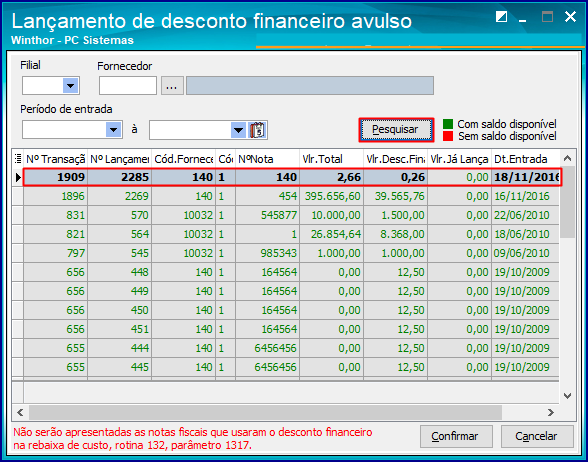
Task: Click discount value 39.565,76
Action: (396, 196)
